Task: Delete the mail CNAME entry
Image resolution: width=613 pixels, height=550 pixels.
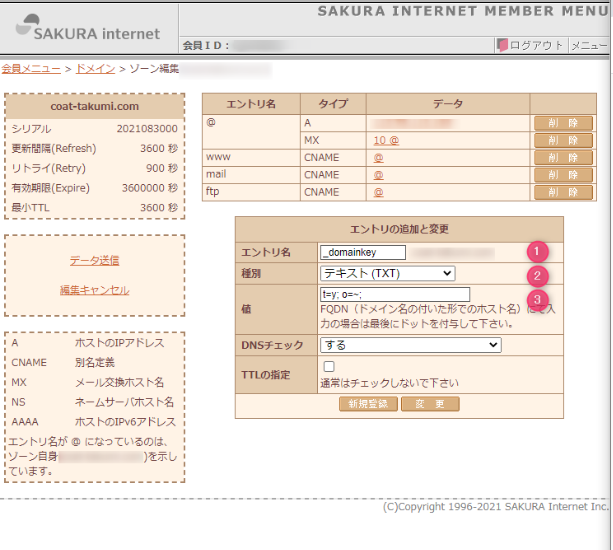Action: point(563,175)
